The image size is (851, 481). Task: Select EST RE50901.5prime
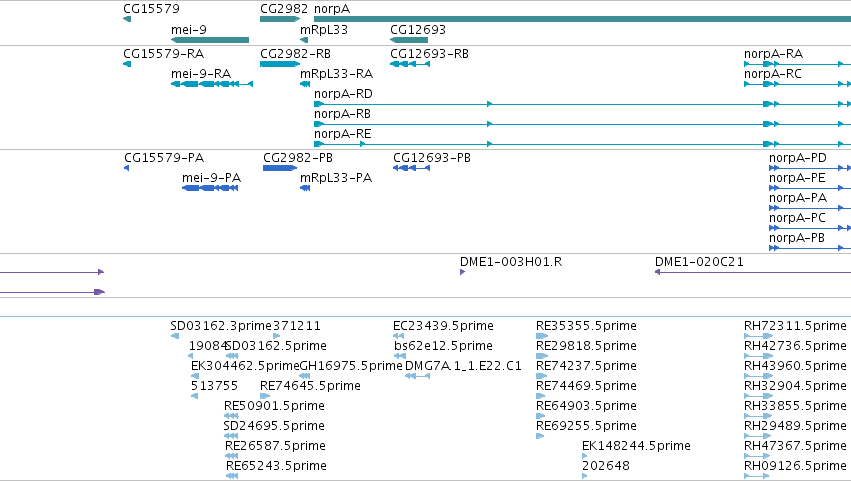pyautogui.click(x=274, y=407)
